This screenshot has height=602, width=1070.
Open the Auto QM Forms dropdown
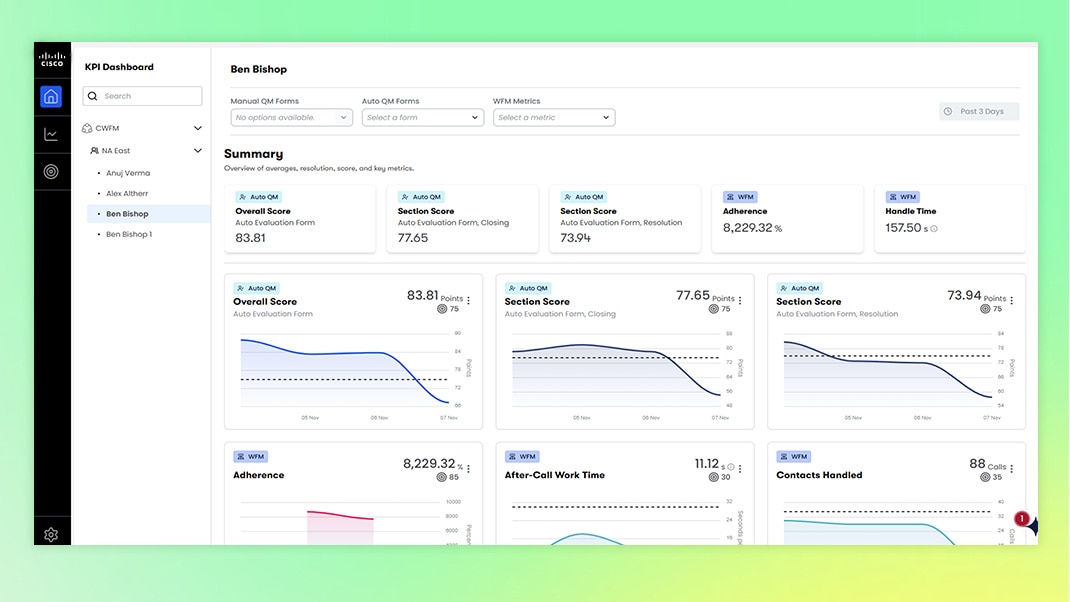[x=422, y=118]
